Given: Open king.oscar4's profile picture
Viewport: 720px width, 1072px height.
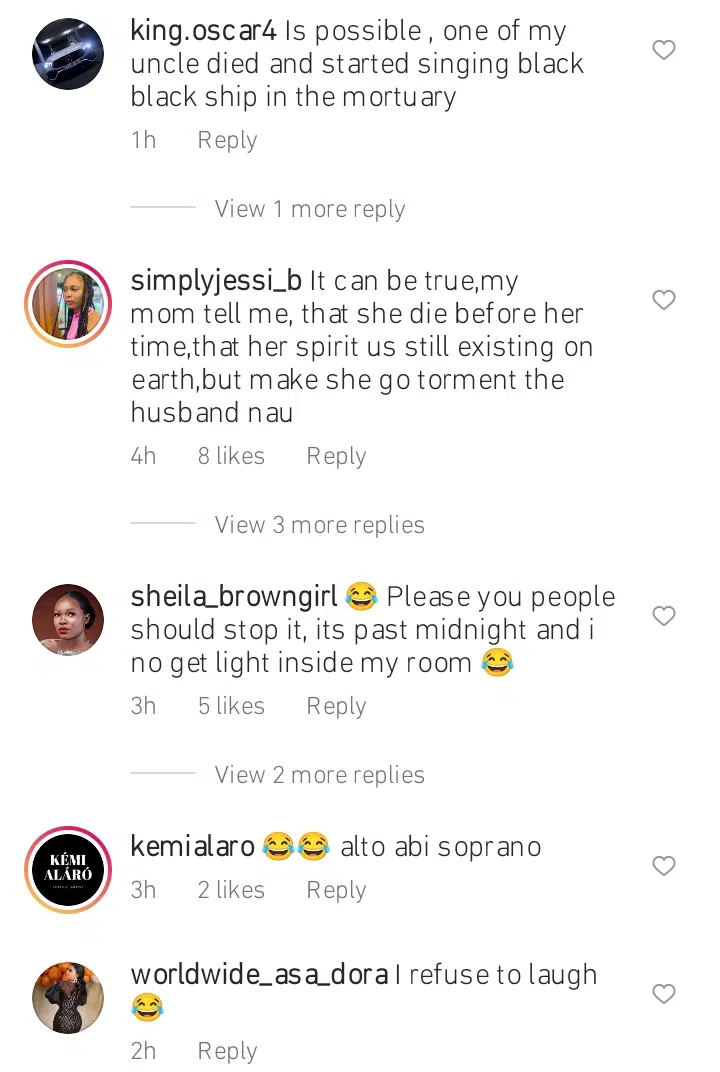Looking at the screenshot, I should (68, 55).
